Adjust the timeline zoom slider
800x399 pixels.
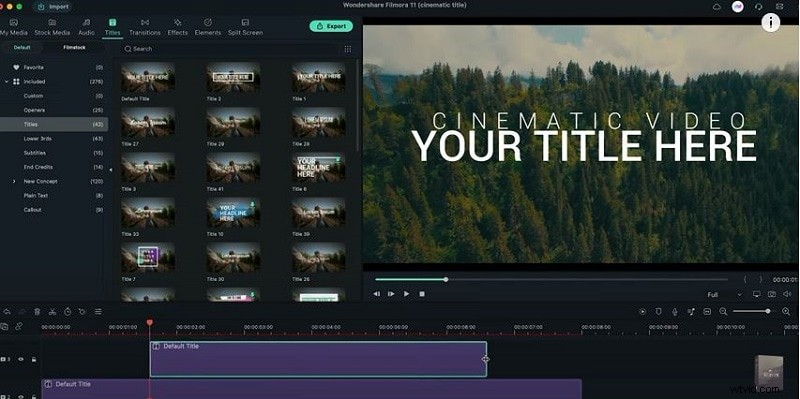click(x=752, y=311)
